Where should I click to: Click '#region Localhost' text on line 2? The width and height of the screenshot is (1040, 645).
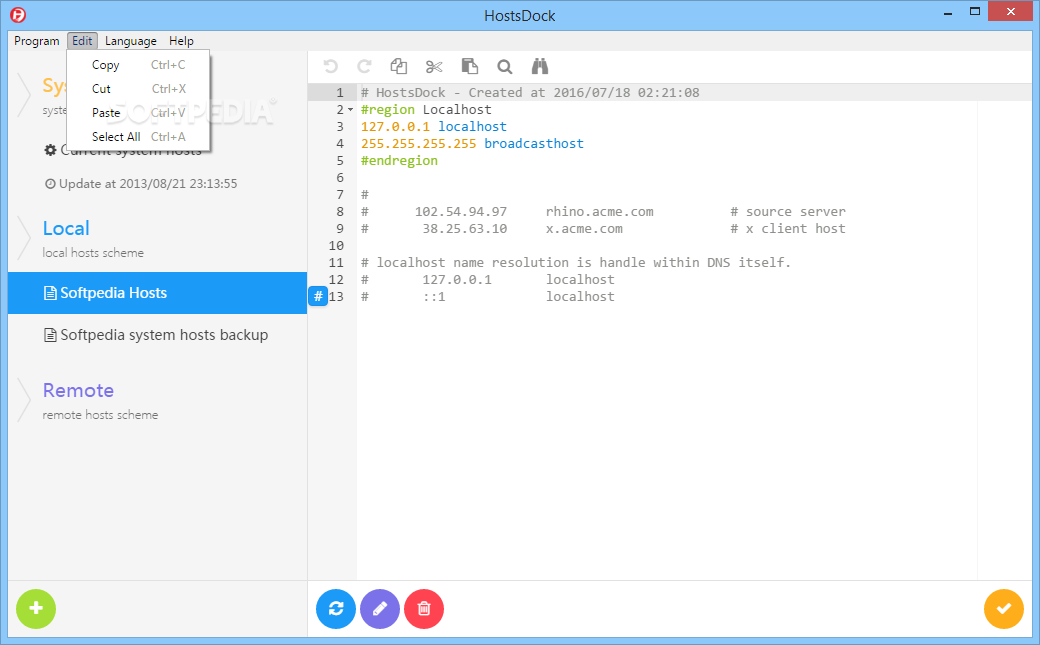click(x=426, y=109)
